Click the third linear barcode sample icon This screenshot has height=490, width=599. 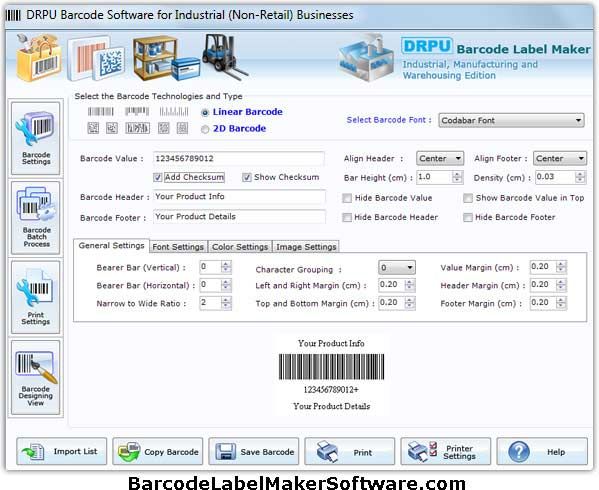[174, 112]
